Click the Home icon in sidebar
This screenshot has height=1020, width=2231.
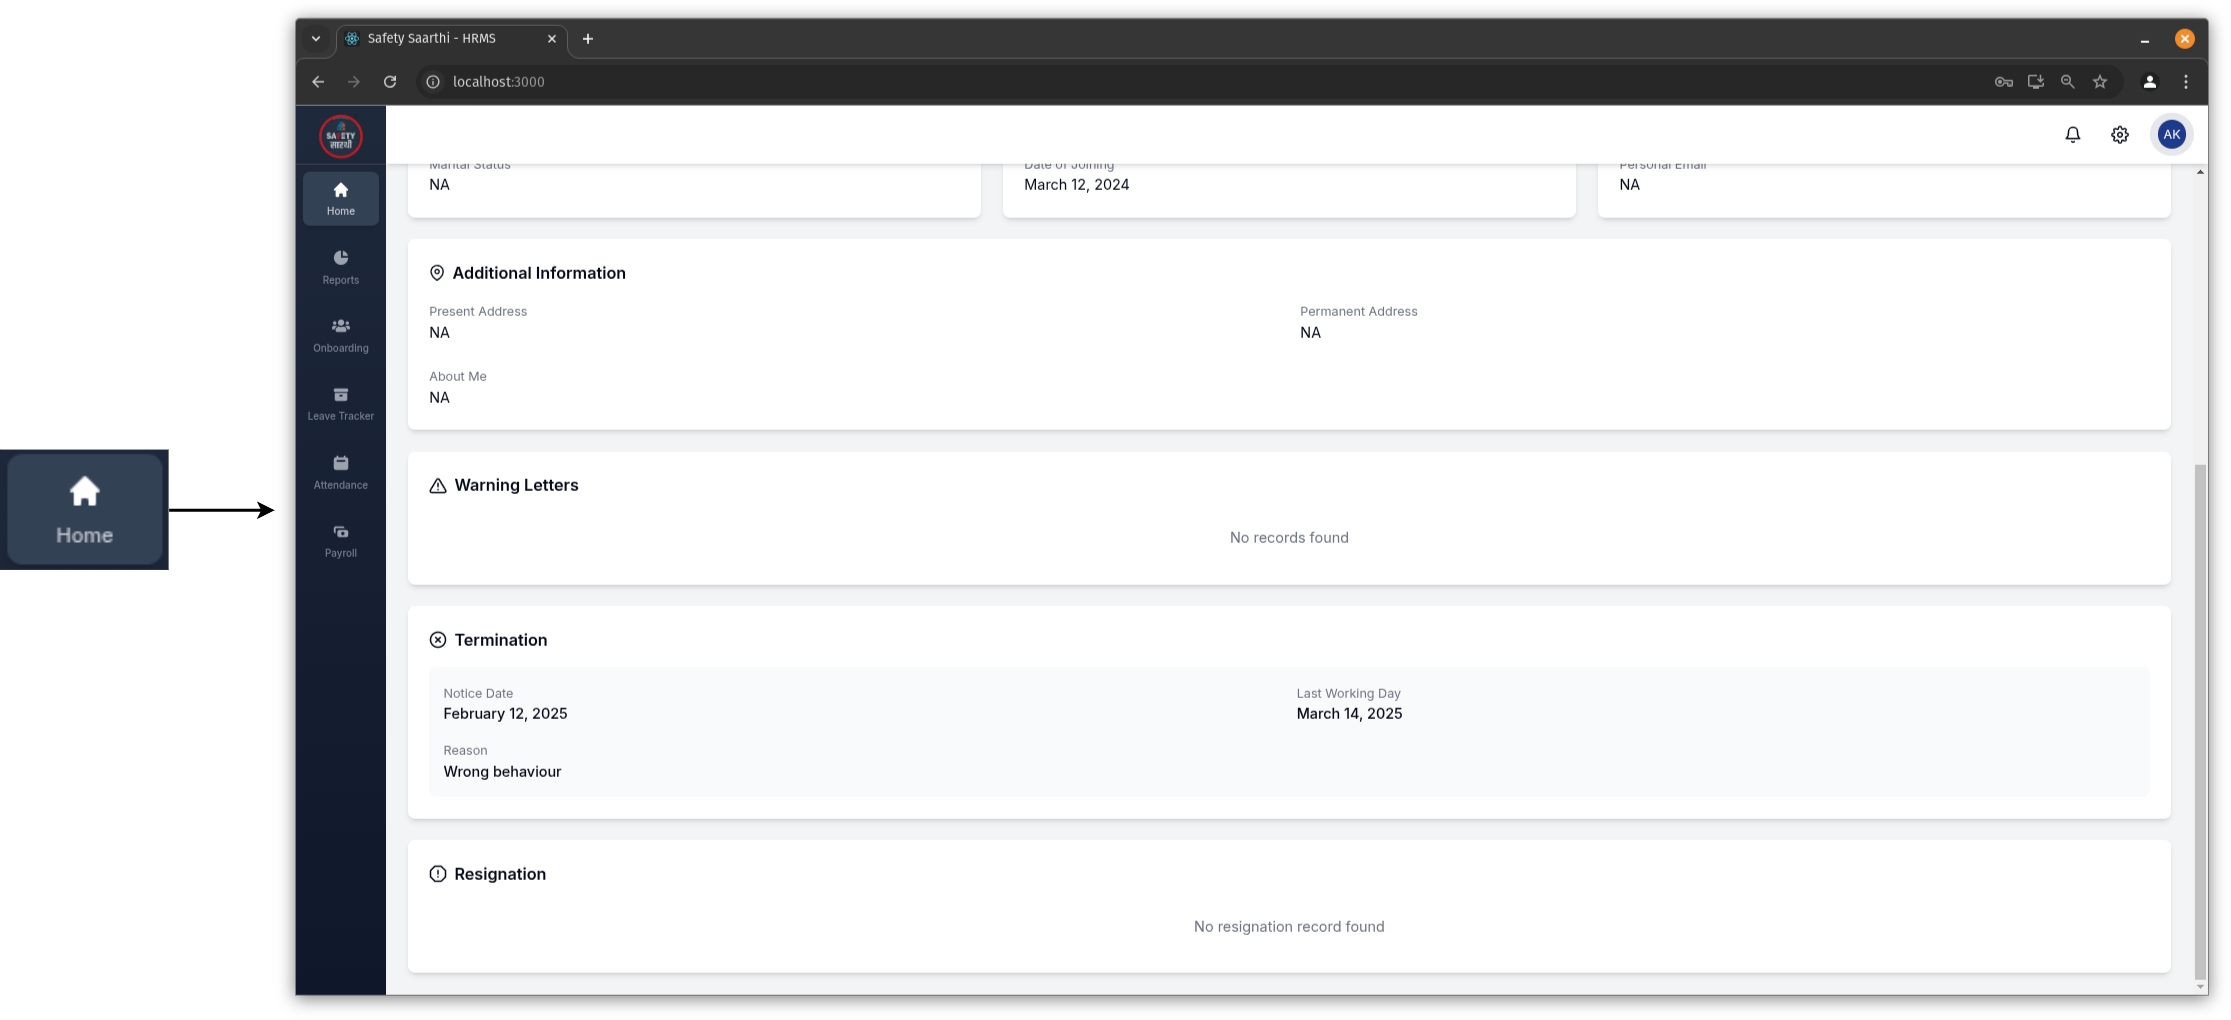[x=340, y=198]
